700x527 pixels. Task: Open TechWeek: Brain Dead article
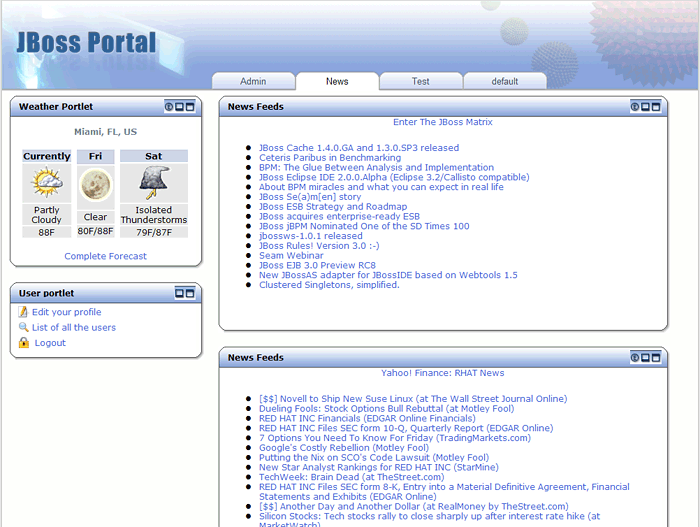[352, 477]
